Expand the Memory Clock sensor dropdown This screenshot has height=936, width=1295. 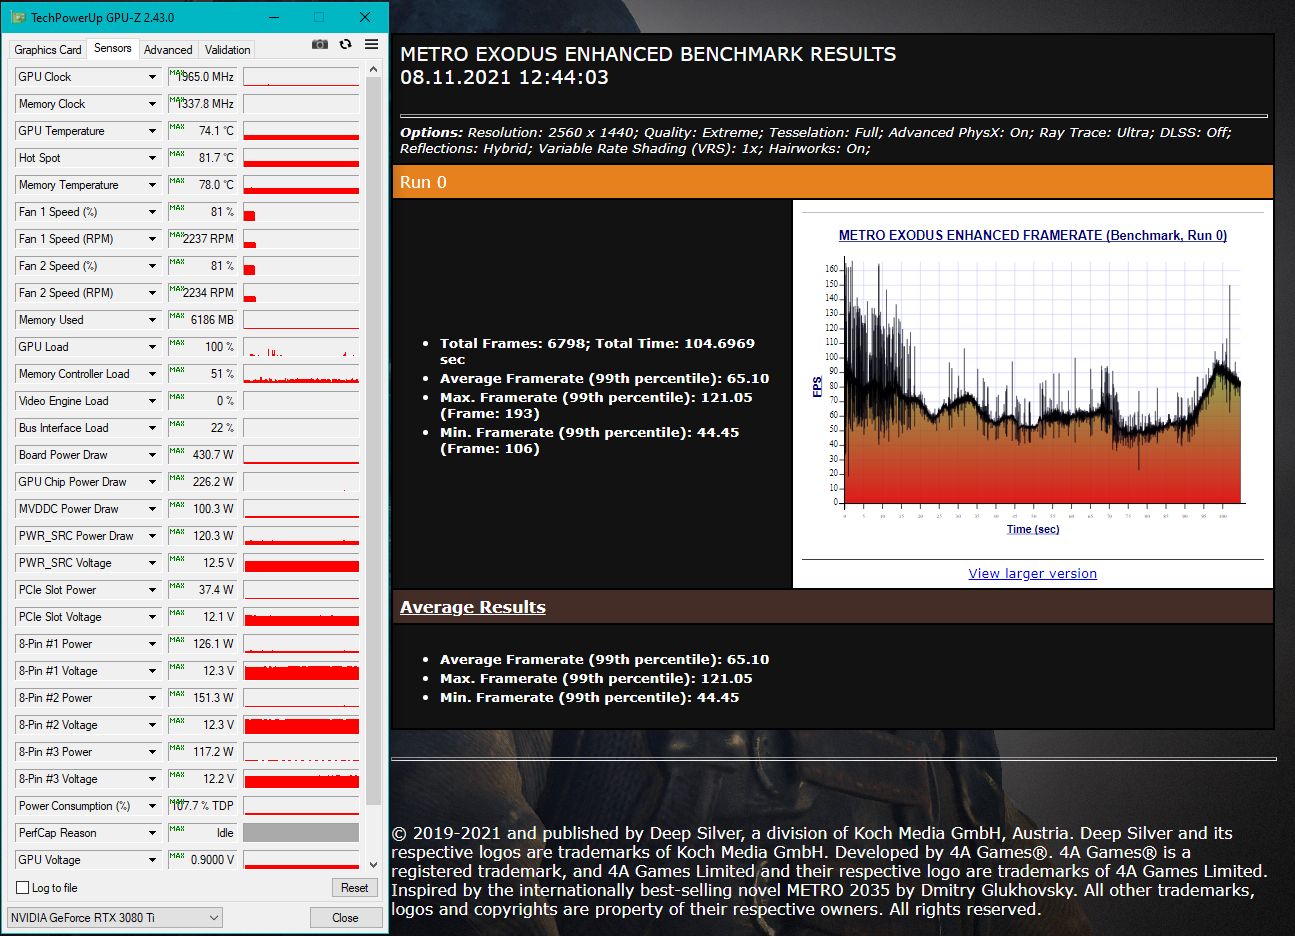(152, 104)
